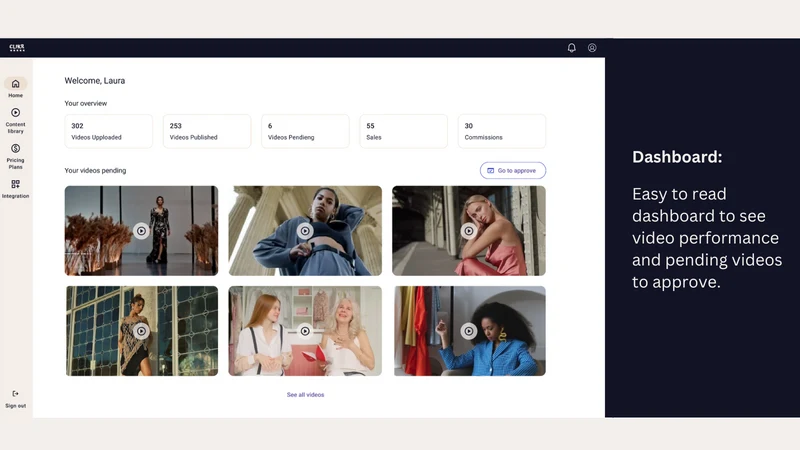Click the Sign out label text
Screen dimensions: 800x450
(15, 406)
